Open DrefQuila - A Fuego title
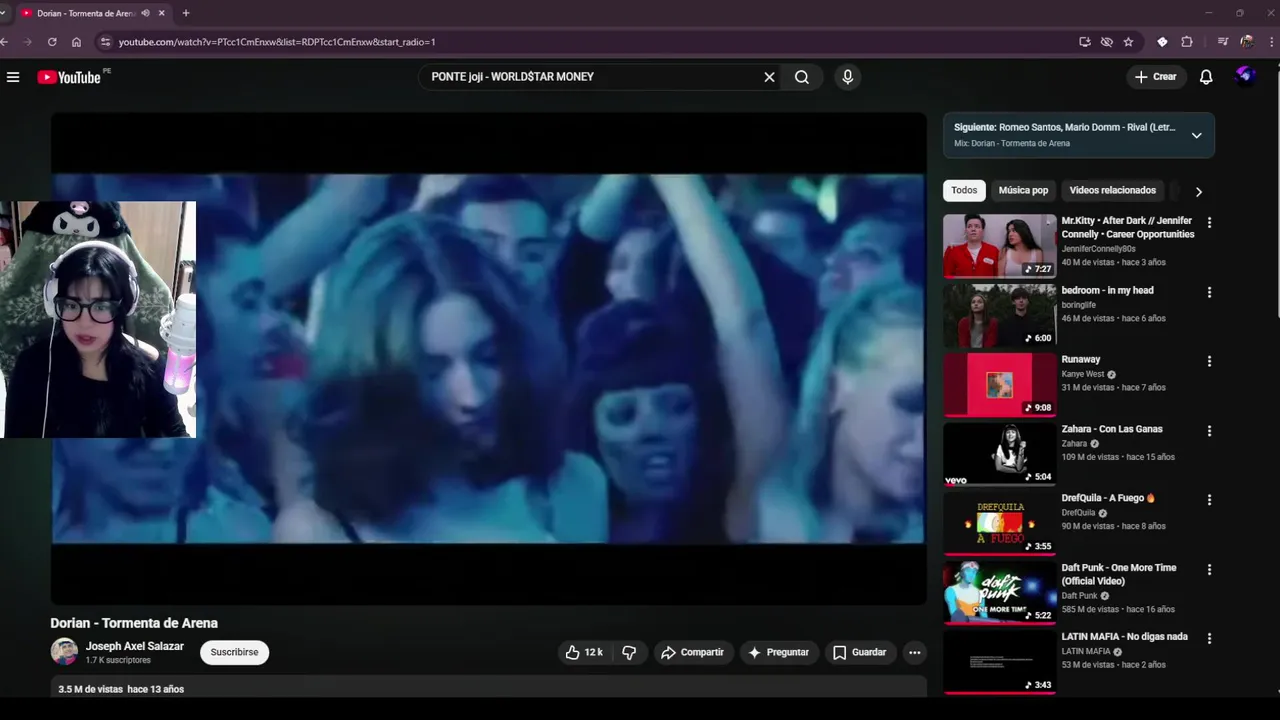The image size is (1280, 720). [x=1108, y=498]
